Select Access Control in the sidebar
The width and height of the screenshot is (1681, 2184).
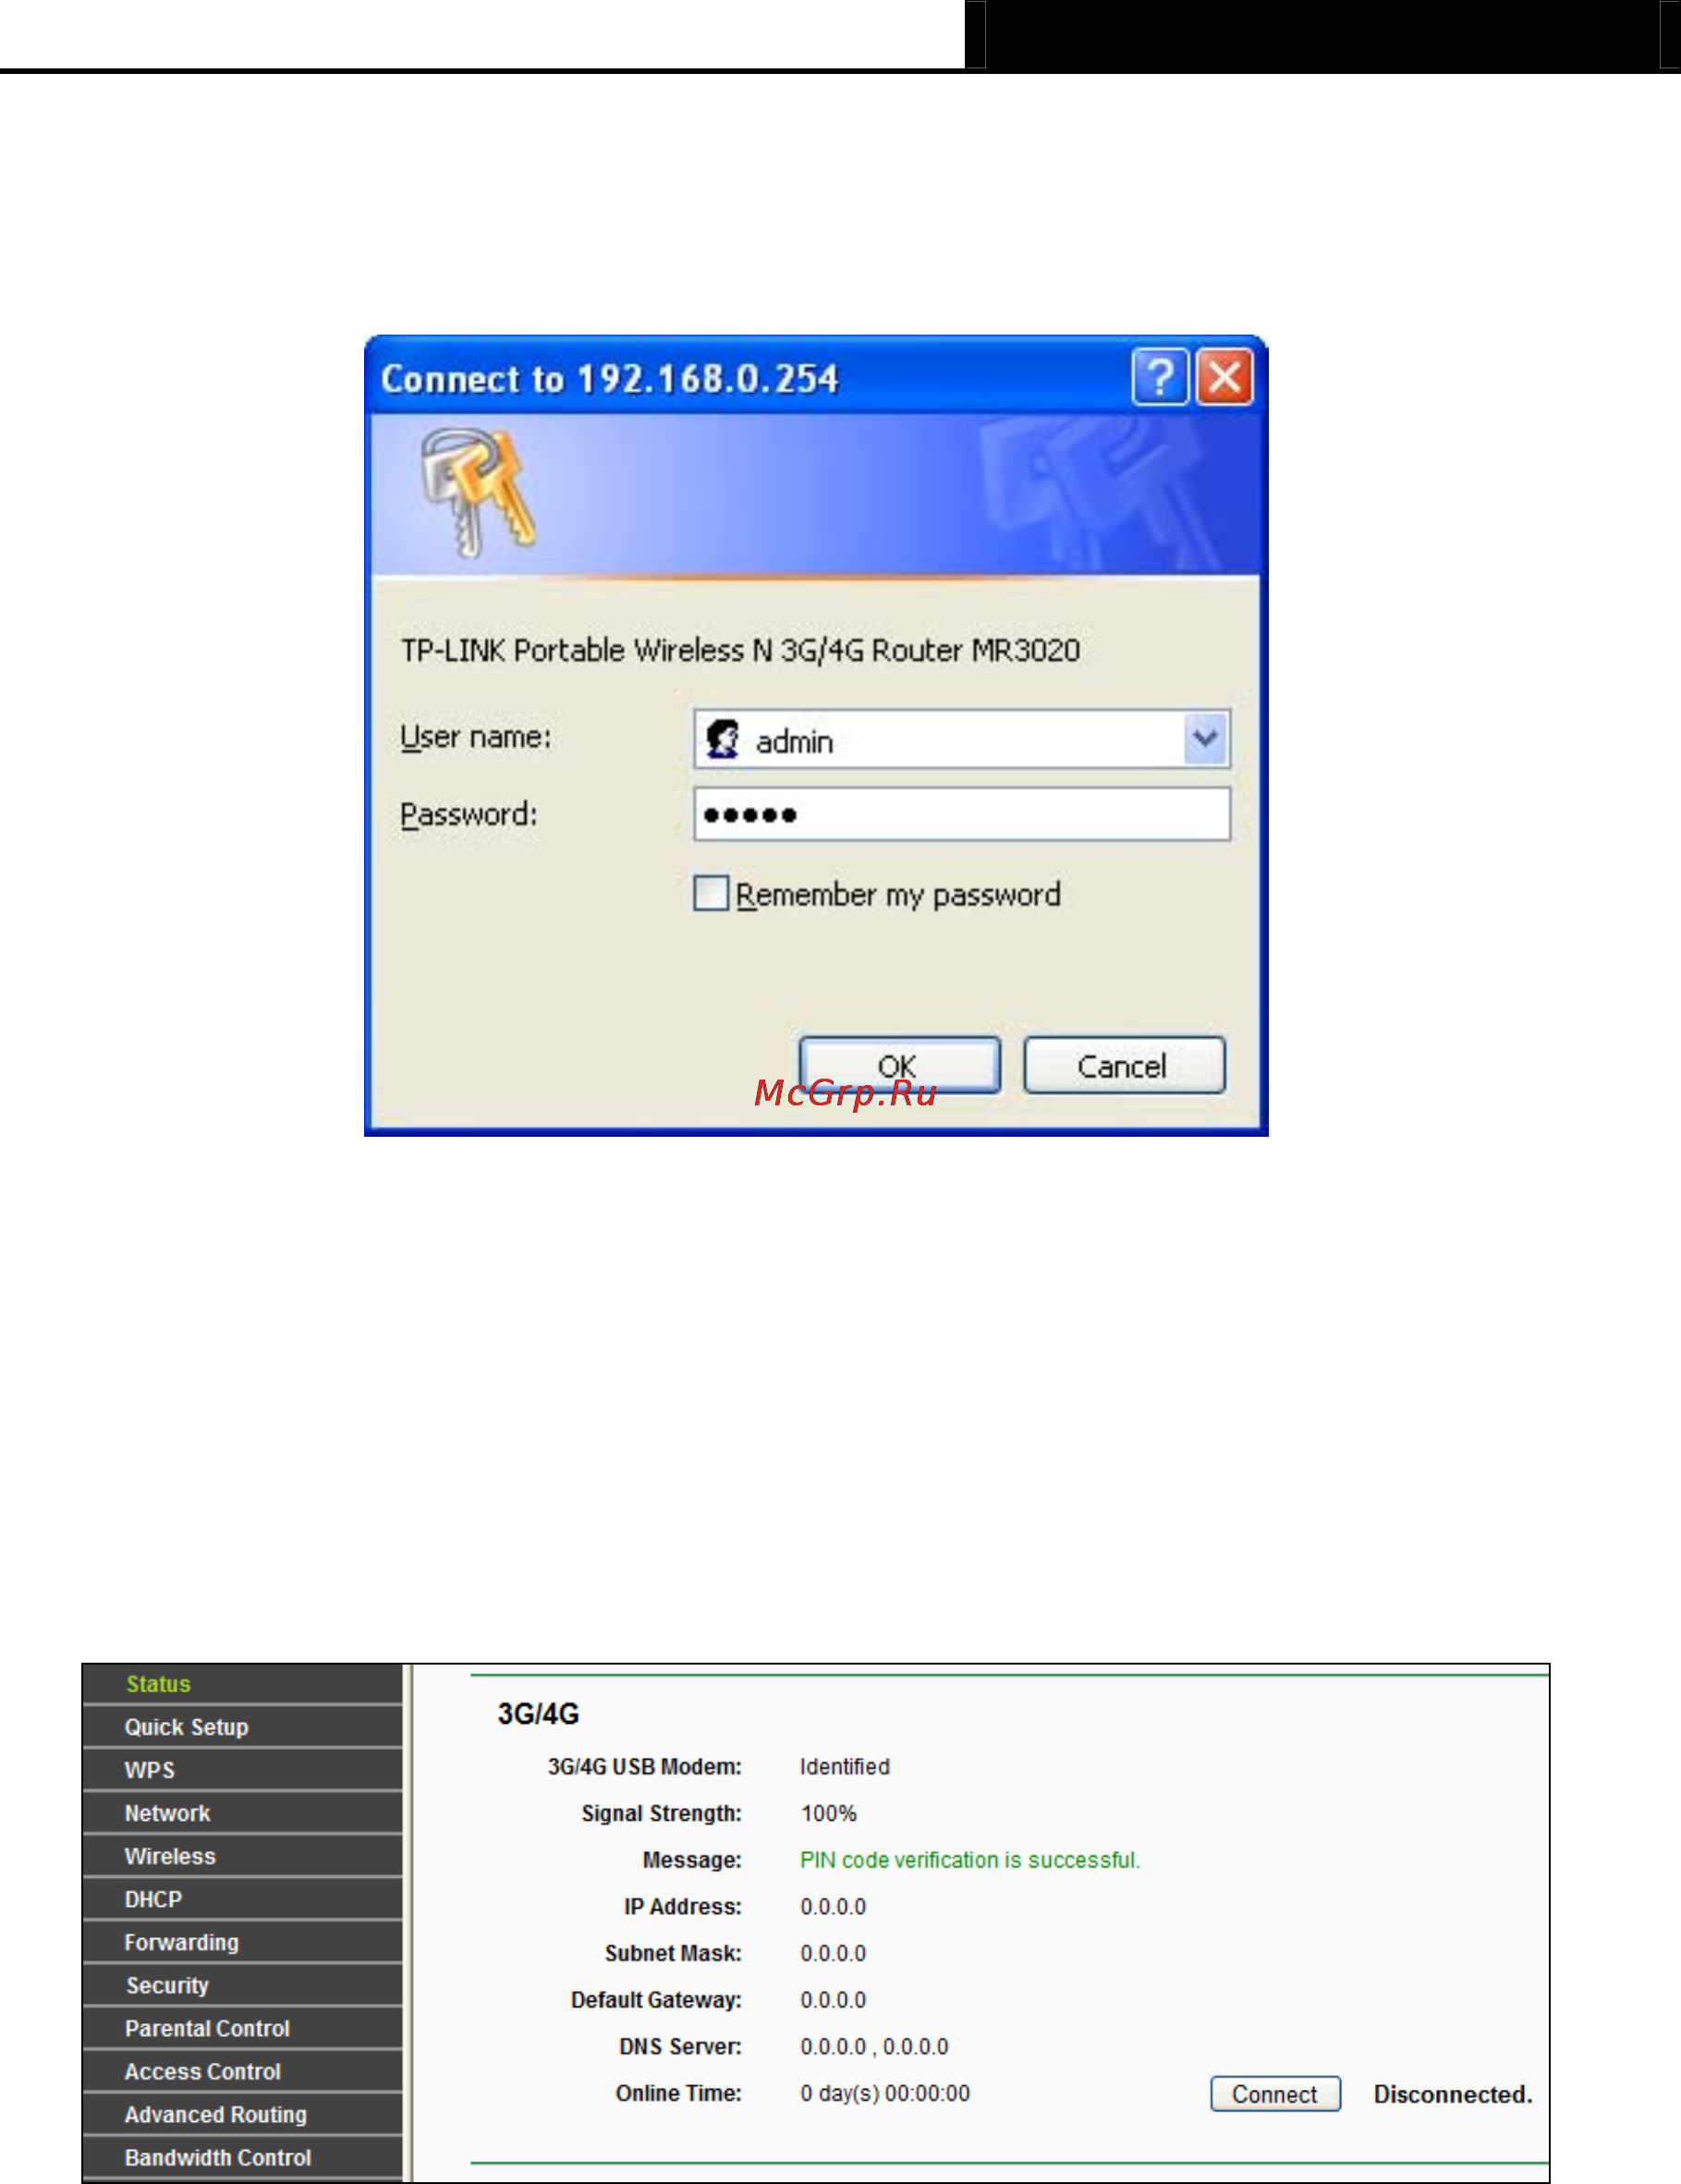(243, 2071)
